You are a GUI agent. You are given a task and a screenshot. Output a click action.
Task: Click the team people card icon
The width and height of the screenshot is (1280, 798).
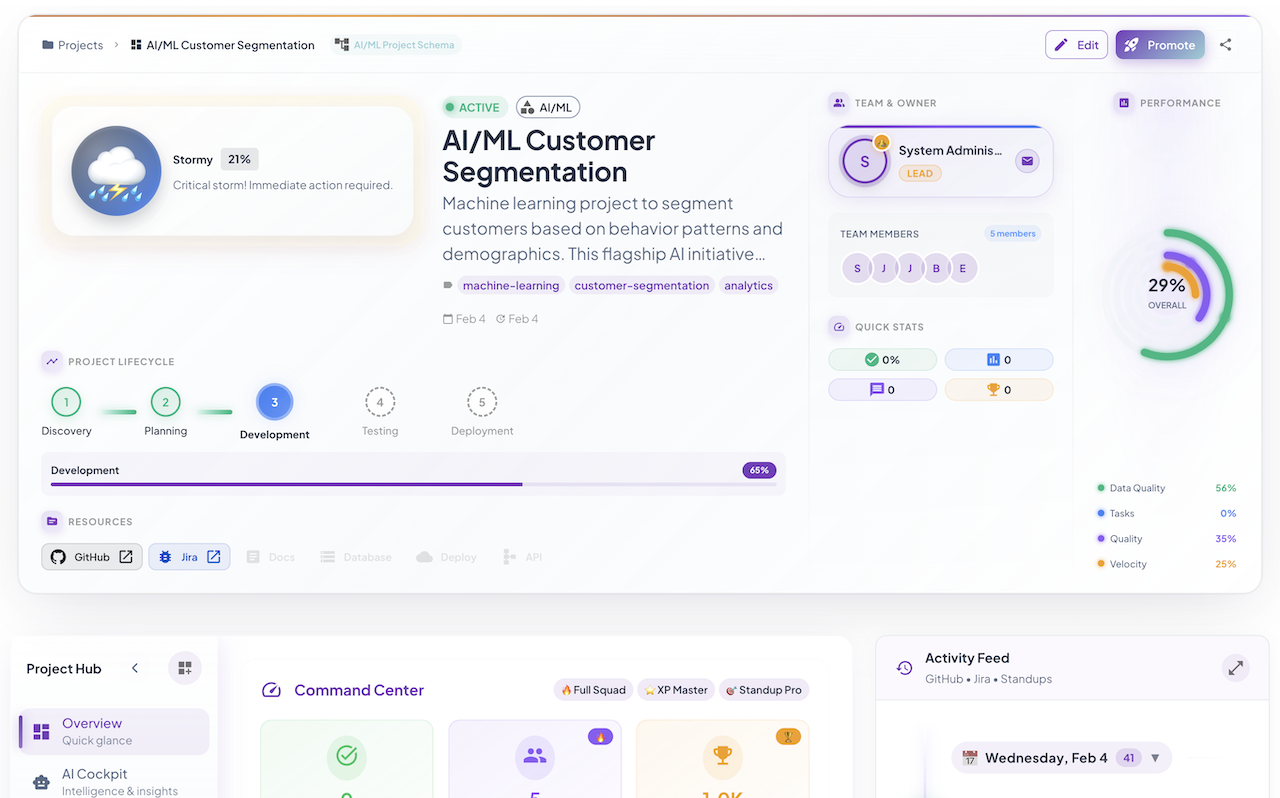coord(535,757)
